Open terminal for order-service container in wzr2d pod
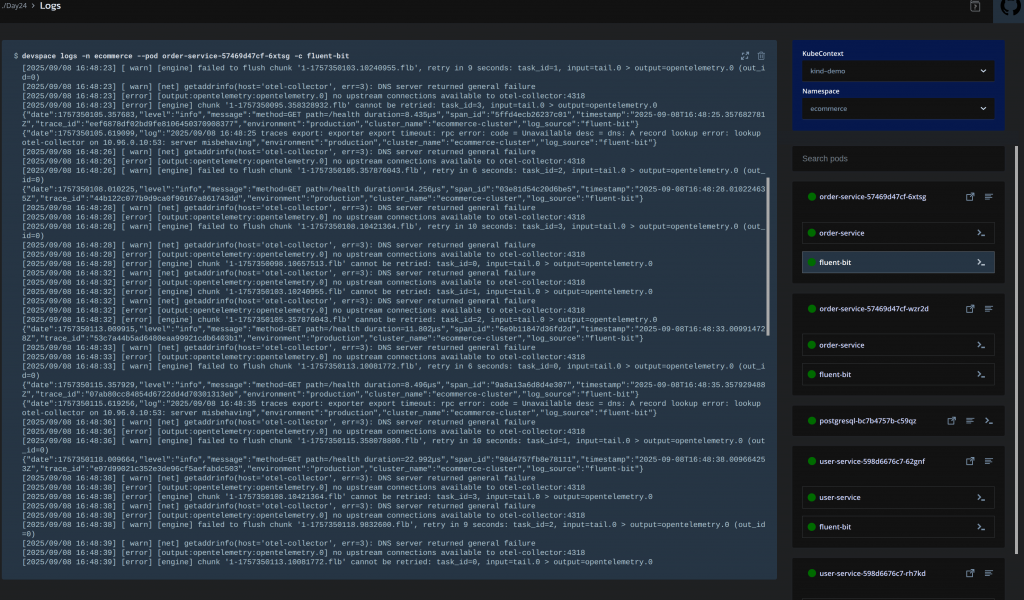 [x=981, y=345]
